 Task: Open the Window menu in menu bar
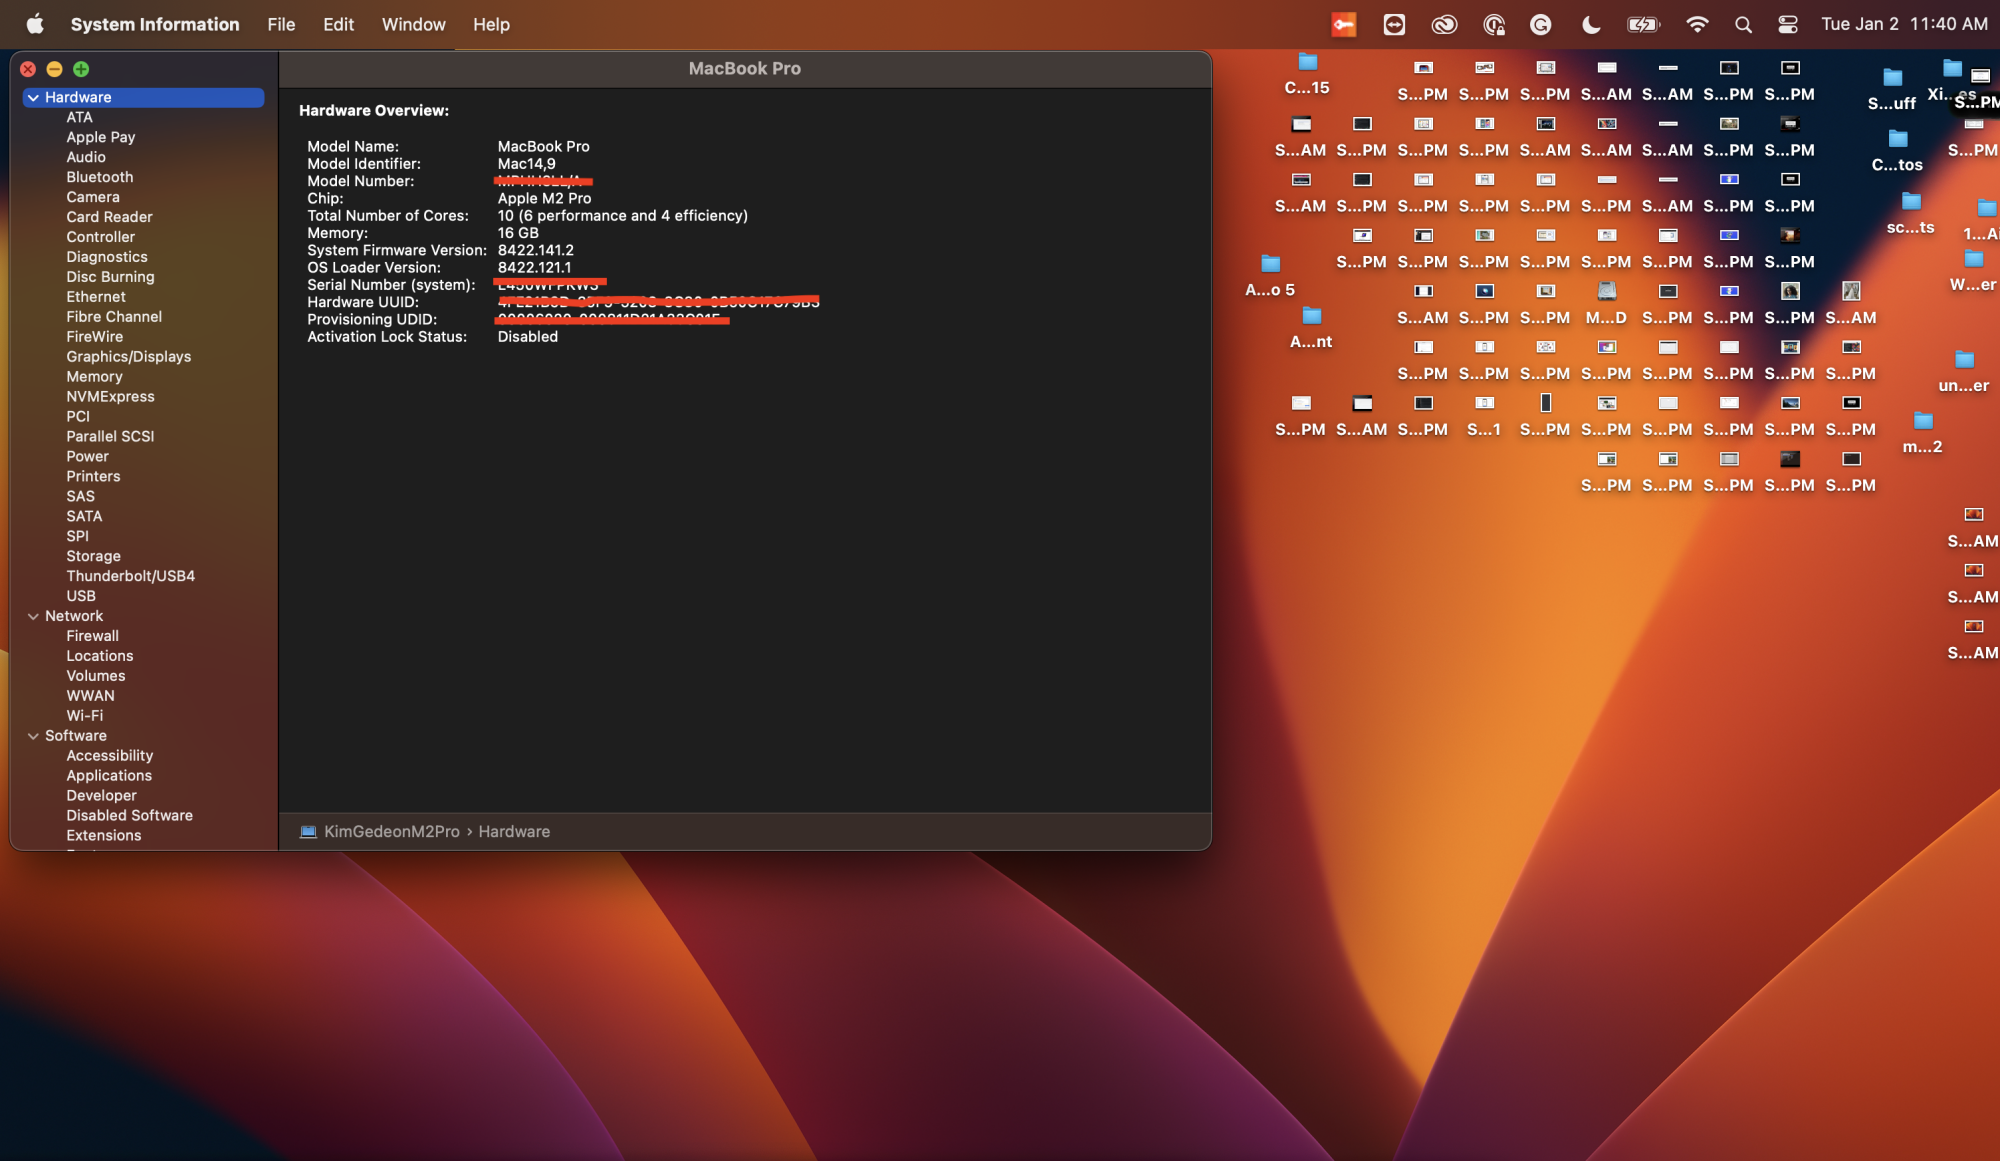pos(411,23)
